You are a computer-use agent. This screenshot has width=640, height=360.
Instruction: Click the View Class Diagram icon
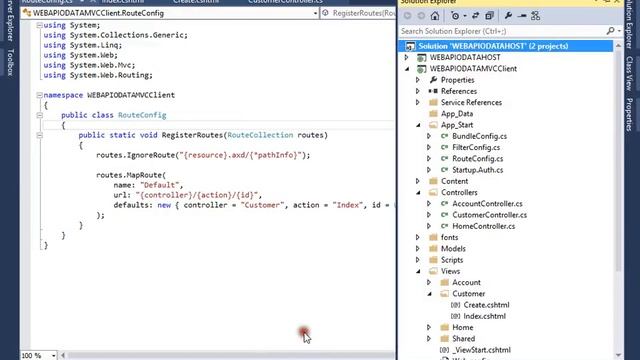point(536,16)
